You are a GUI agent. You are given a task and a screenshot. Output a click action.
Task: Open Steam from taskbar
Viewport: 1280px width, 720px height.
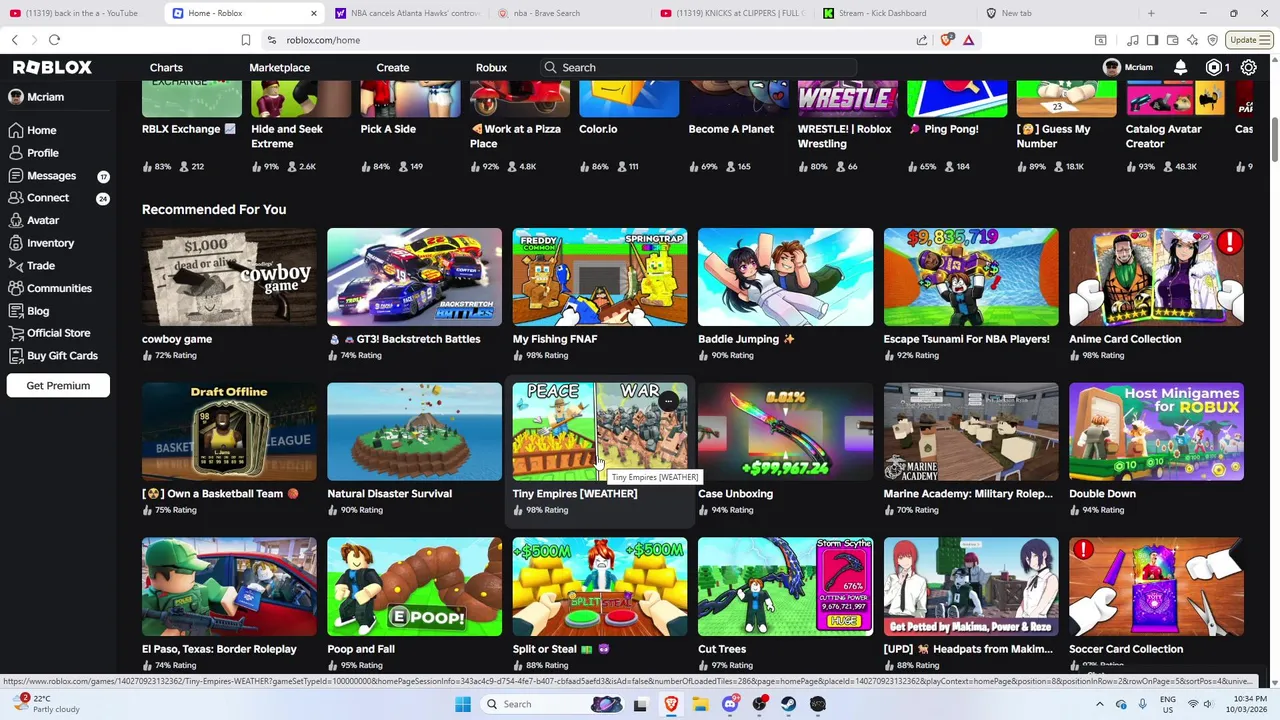788,704
